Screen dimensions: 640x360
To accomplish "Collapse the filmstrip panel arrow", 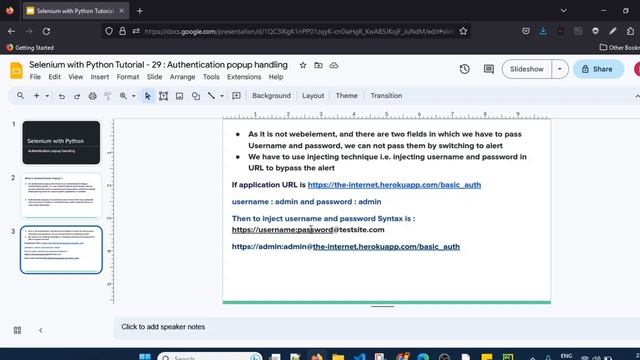I will click(x=40, y=330).
